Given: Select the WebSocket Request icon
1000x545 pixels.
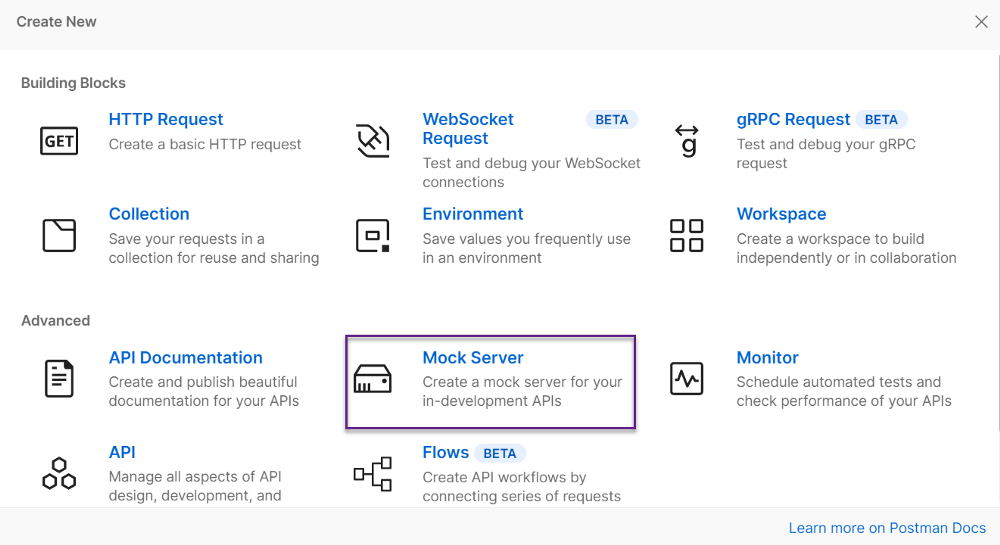Looking at the screenshot, I should [x=373, y=141].
